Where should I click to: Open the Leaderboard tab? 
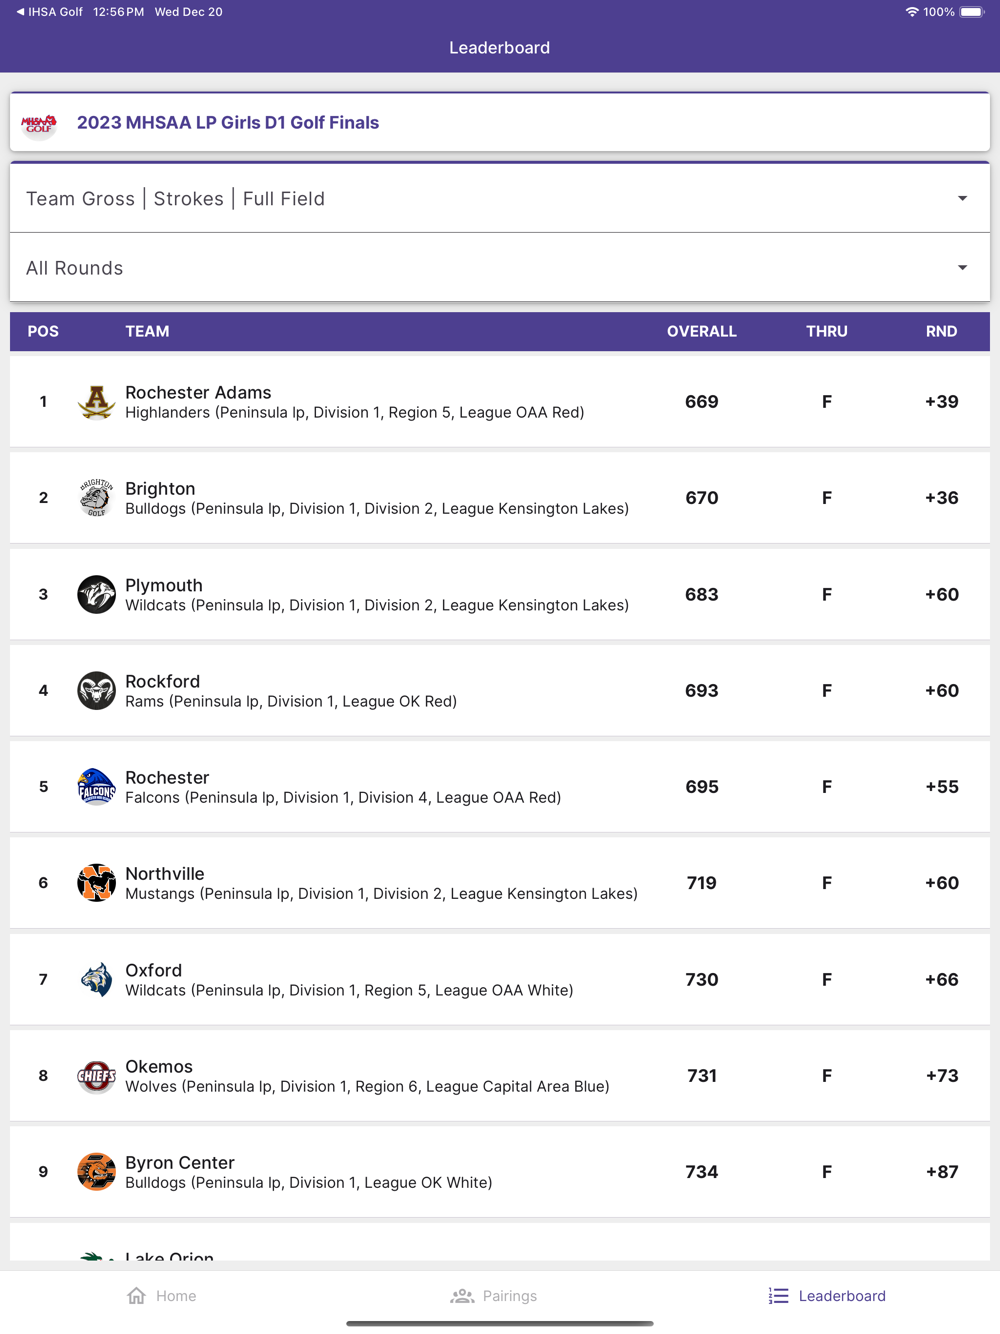pos(827,1296)
